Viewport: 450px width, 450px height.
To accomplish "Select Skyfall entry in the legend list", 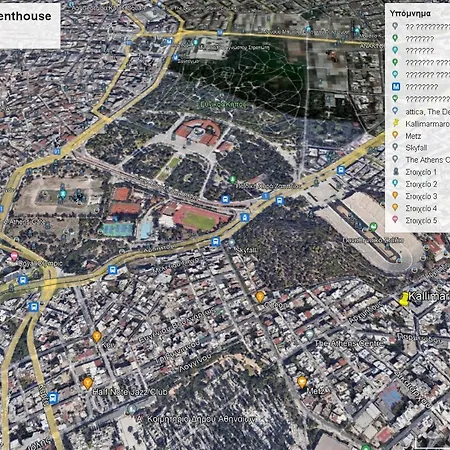I will (416, 148).
